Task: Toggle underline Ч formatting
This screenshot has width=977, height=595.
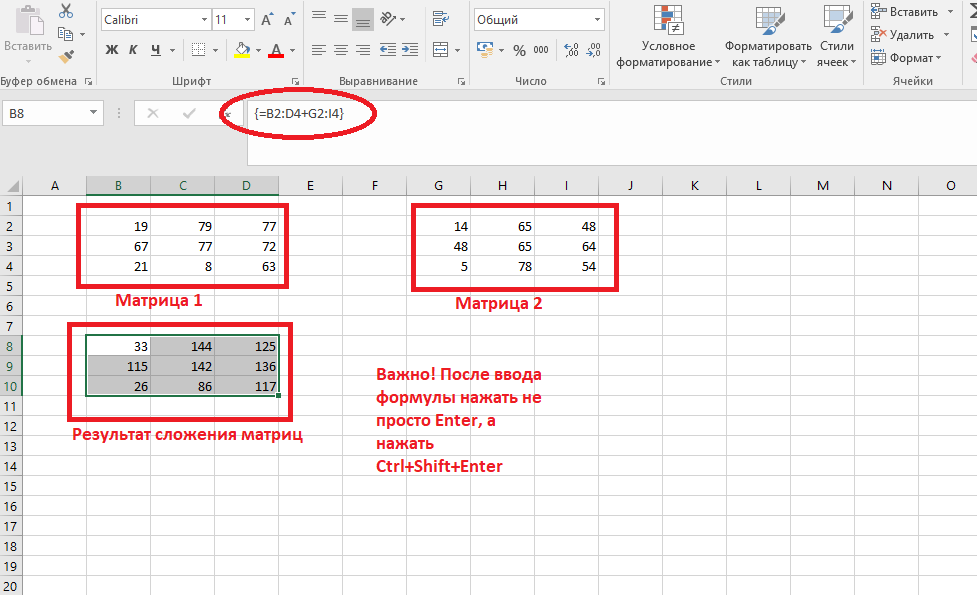Action: (x=156, y=50)
